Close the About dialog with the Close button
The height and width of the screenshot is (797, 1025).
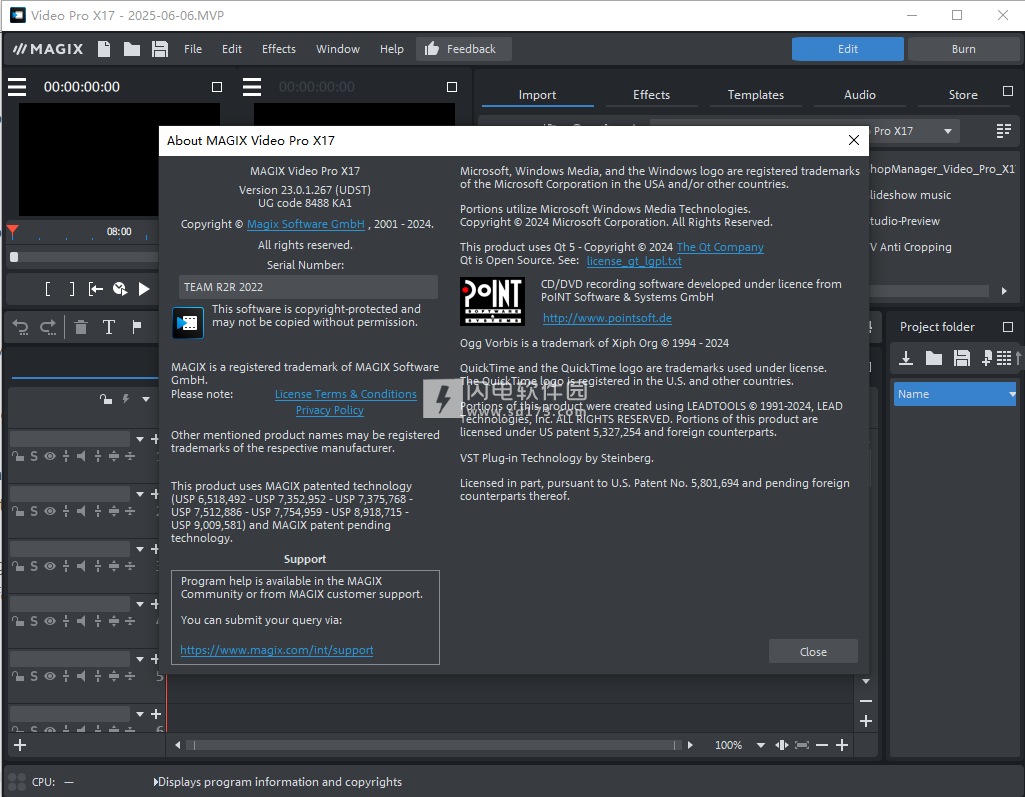tap(813, 652)
